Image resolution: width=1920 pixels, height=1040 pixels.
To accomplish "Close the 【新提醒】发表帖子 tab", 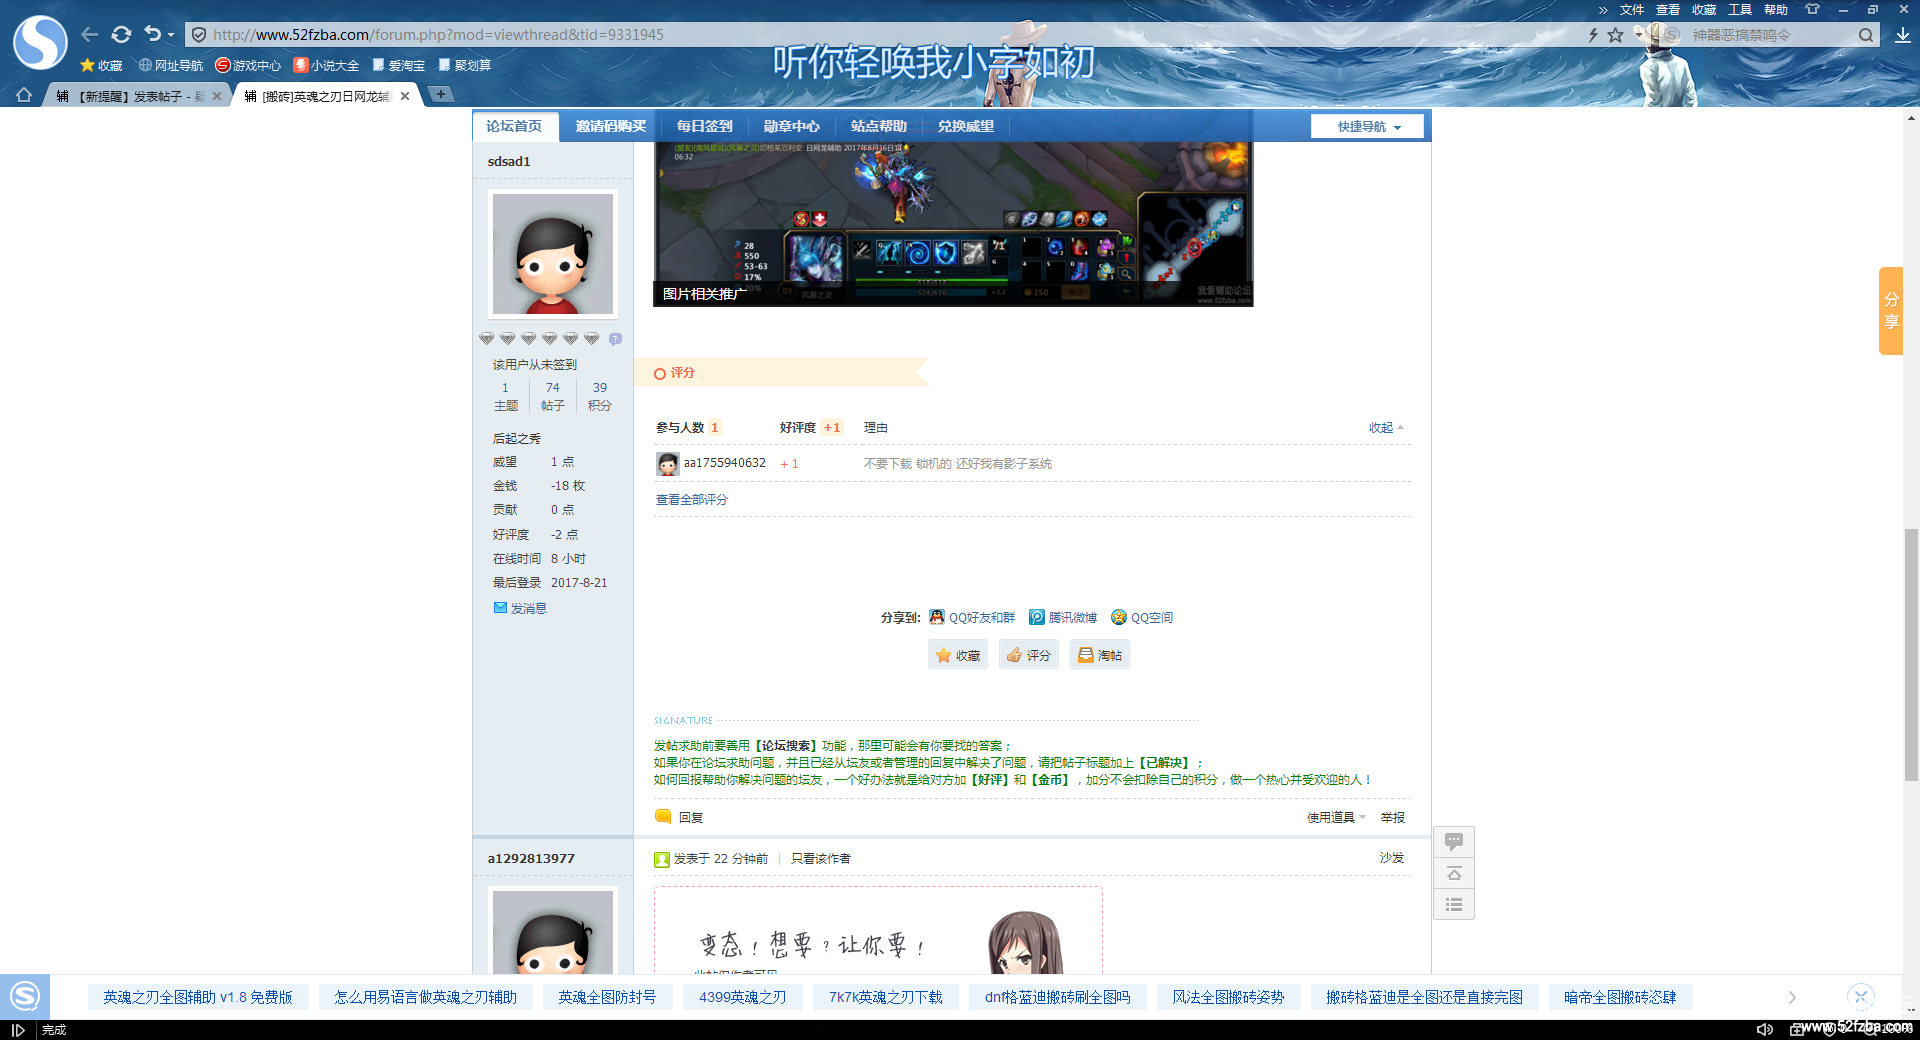I will coord(217,96).
